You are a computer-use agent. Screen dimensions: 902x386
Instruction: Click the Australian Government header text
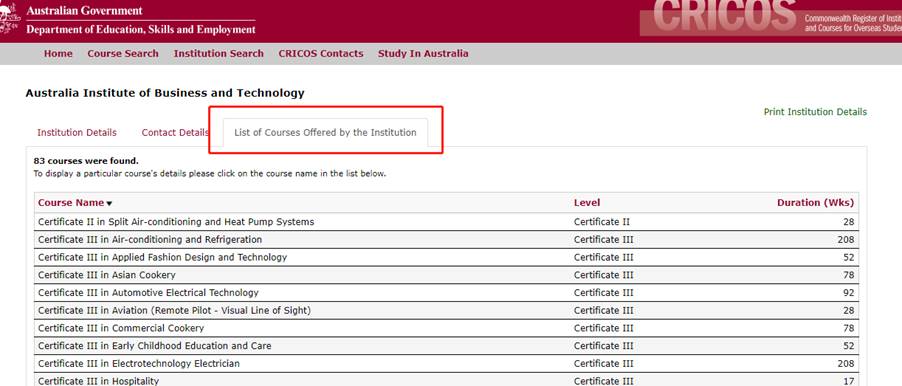(85, 10)
